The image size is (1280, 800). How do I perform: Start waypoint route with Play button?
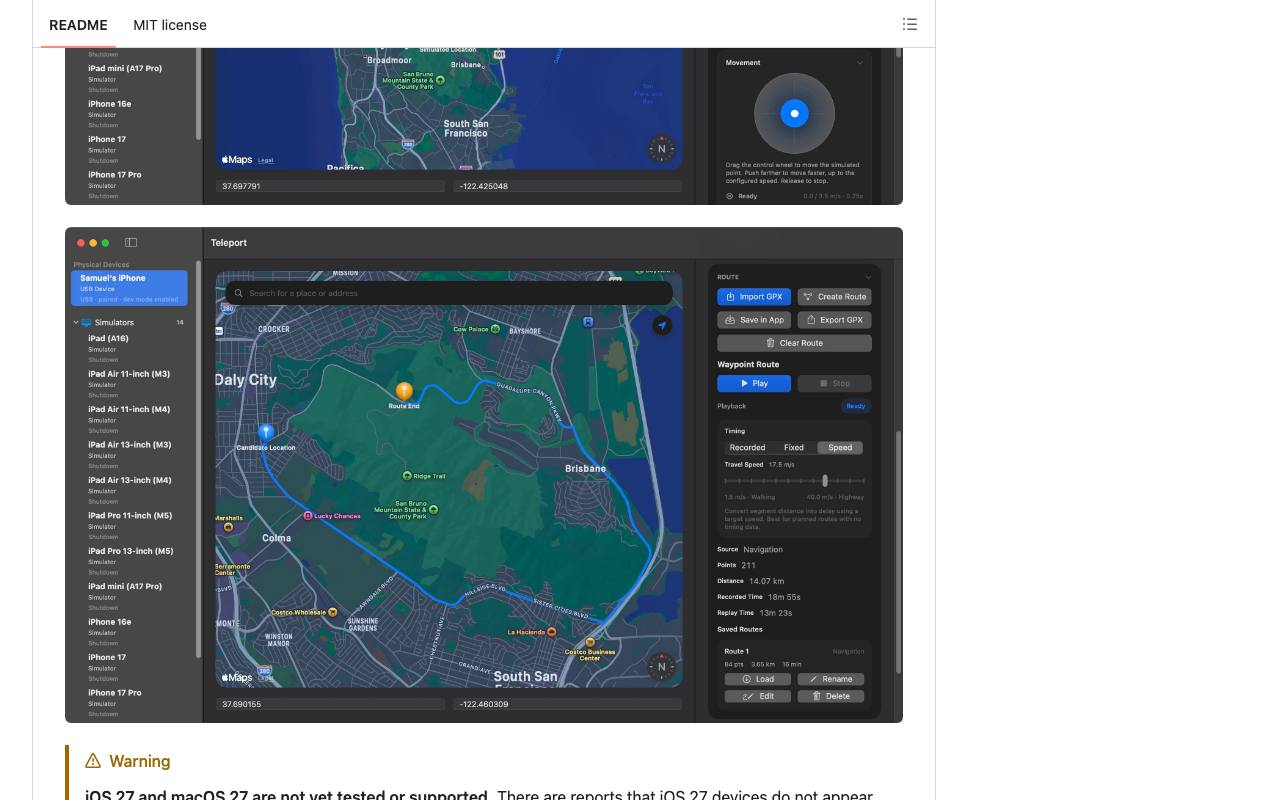(x=754, y=383)
